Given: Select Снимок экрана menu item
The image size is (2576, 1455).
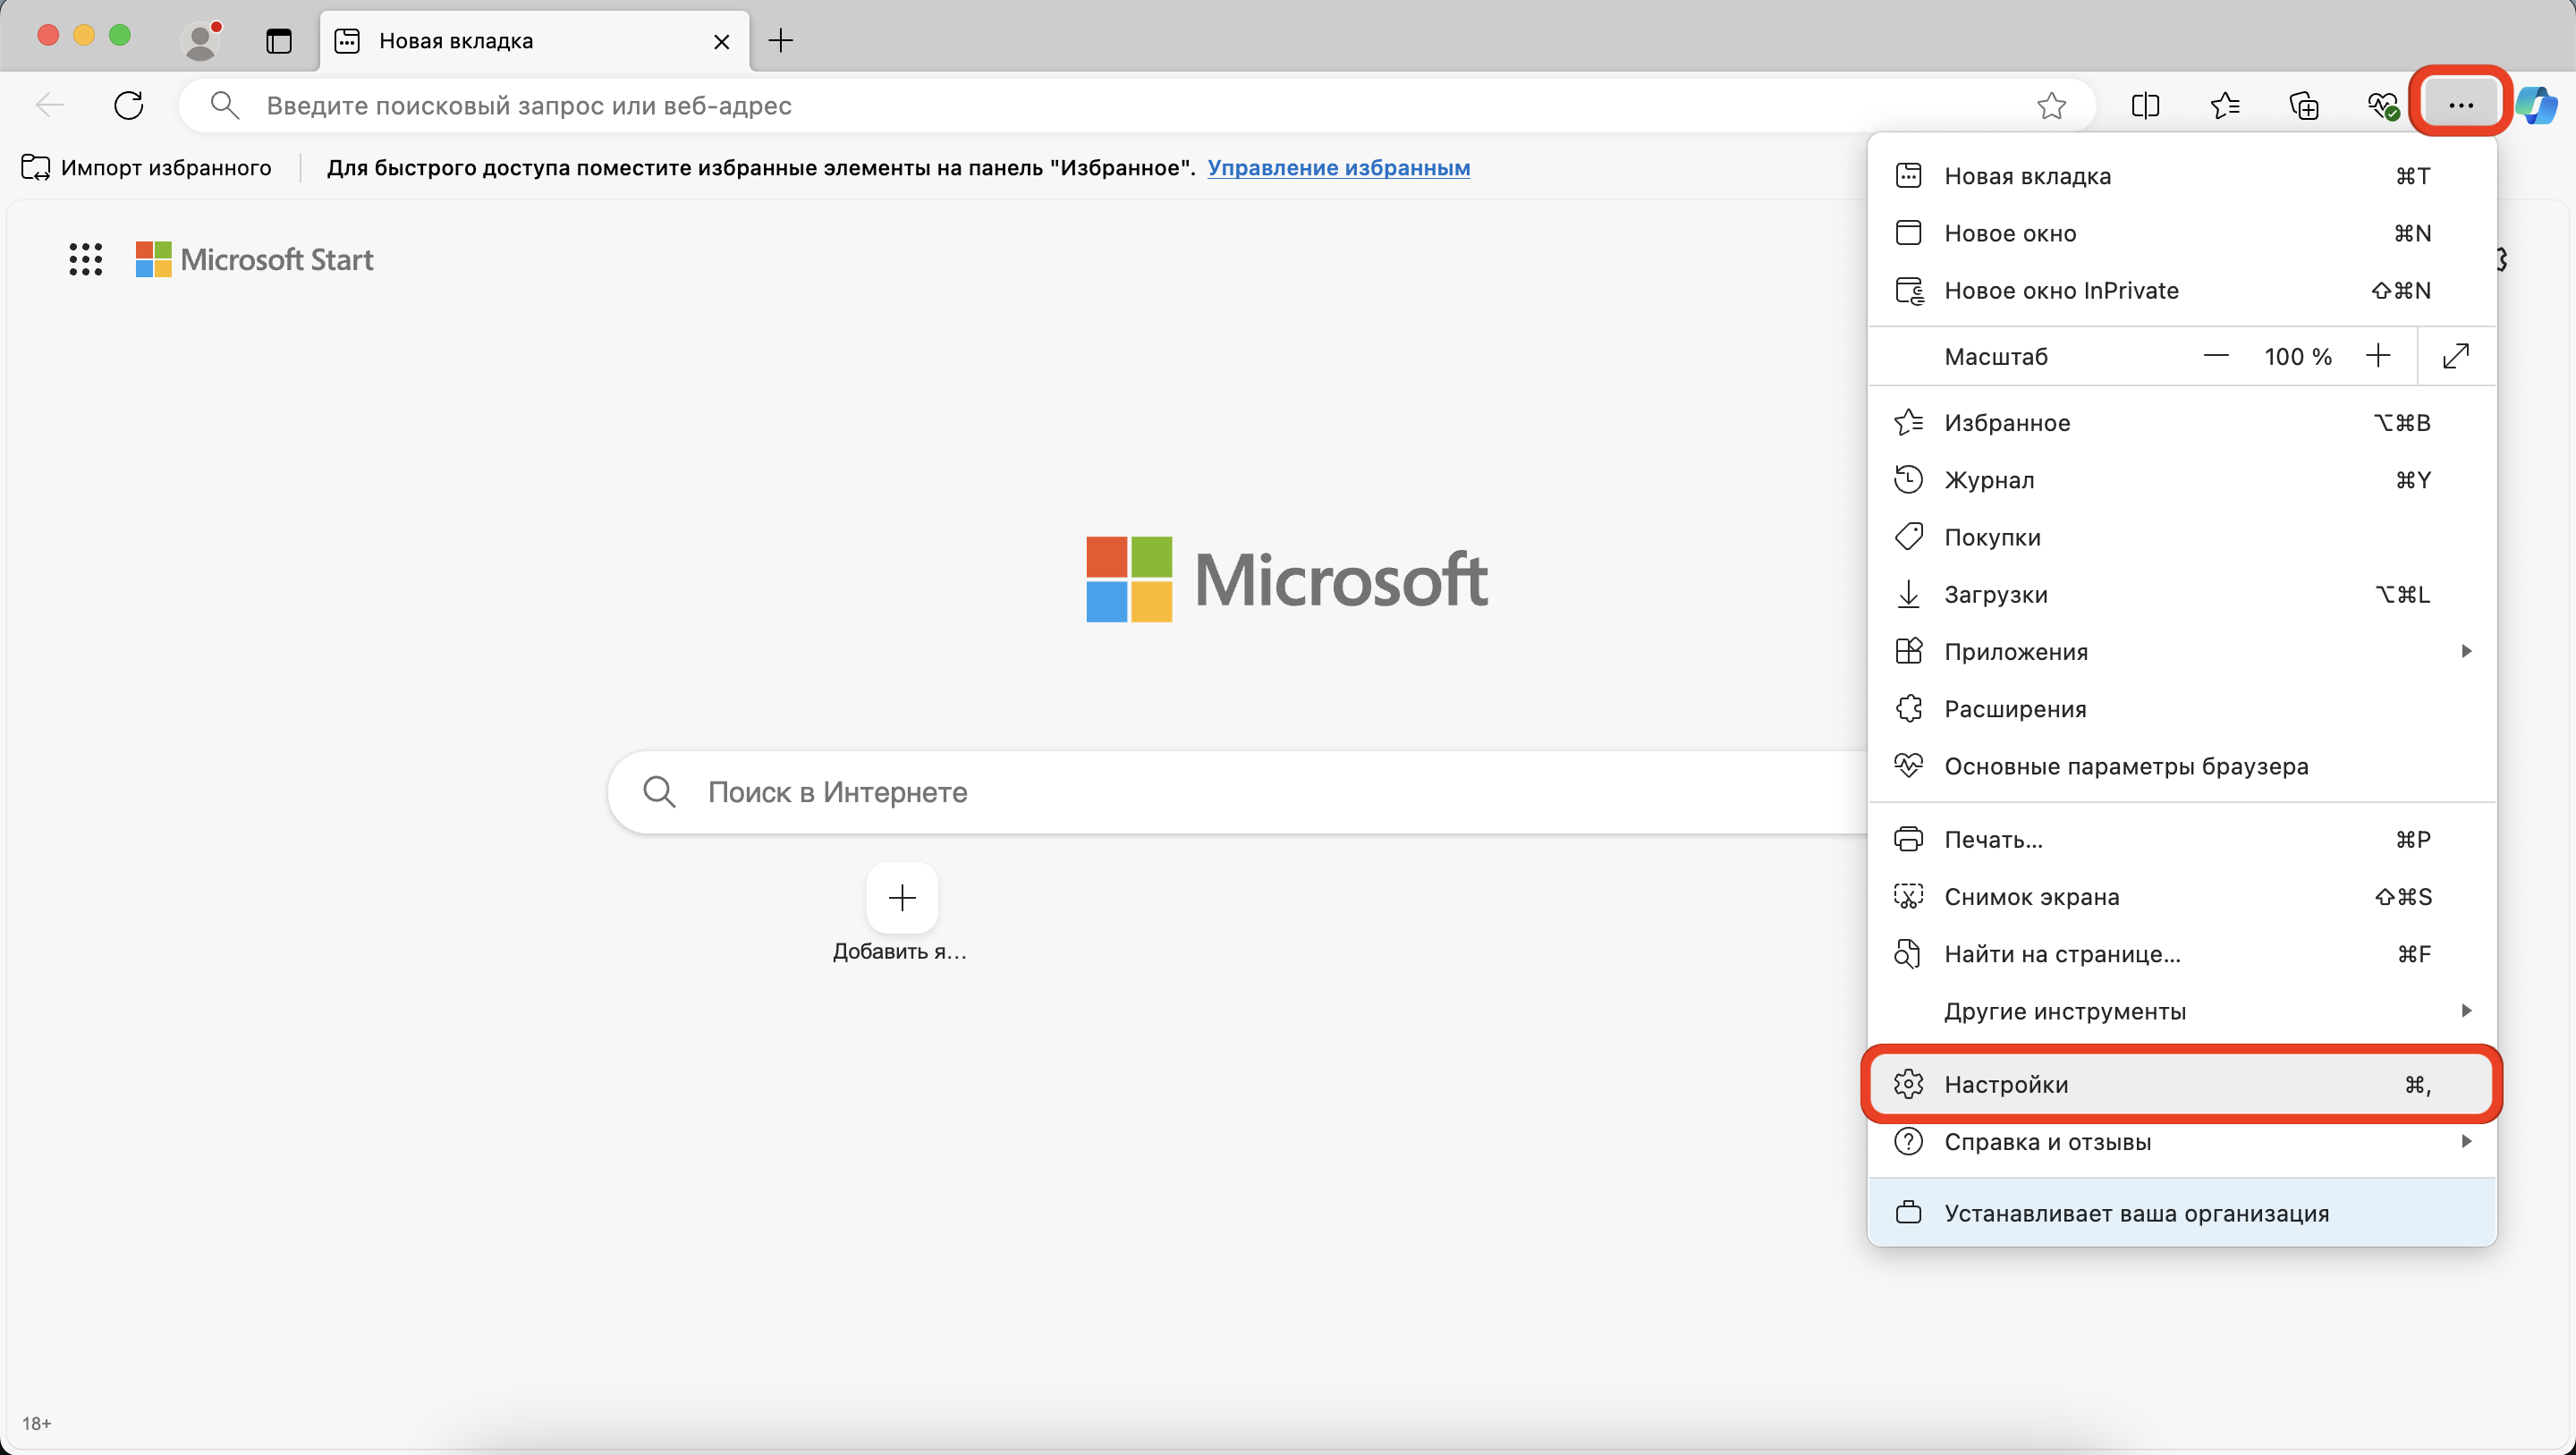Looking at the screenshot, I should (2182, 896).
